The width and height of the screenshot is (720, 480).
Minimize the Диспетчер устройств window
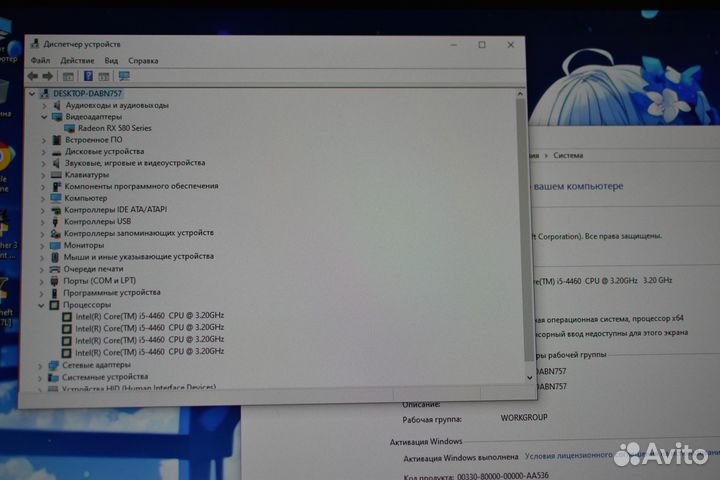tap(454, 45)
